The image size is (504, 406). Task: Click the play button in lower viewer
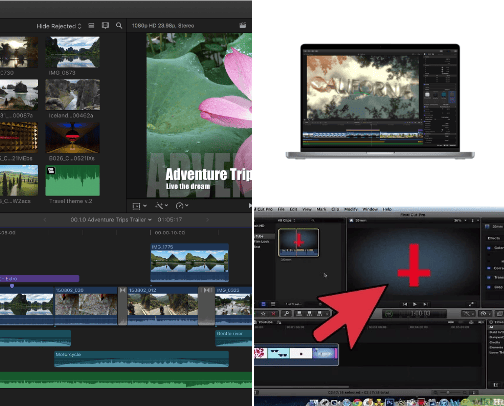[415, 304]
